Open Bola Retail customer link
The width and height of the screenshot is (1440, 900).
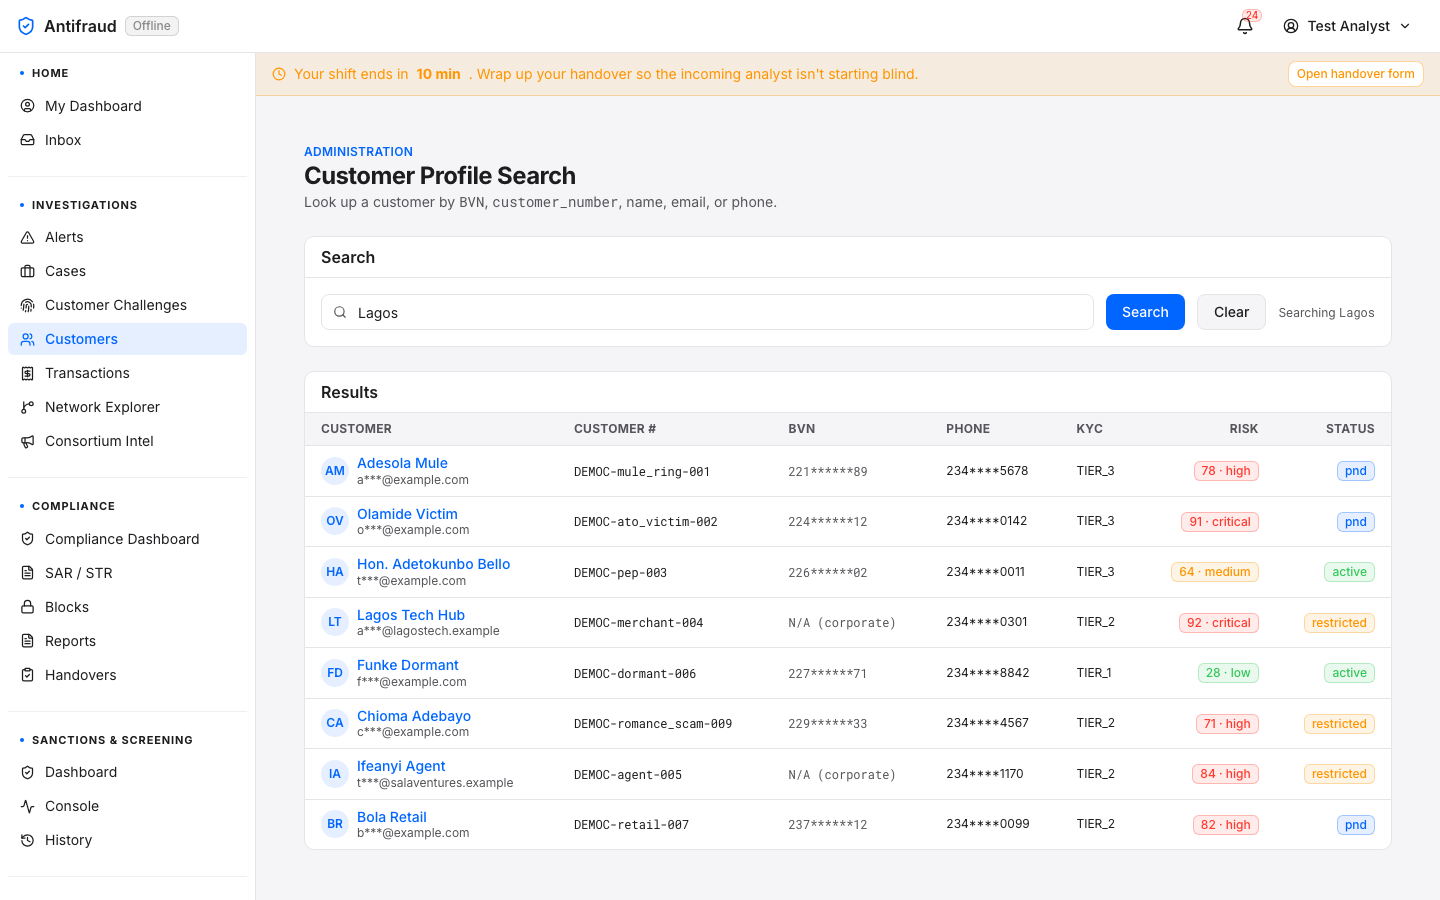(x=392, y=817)
